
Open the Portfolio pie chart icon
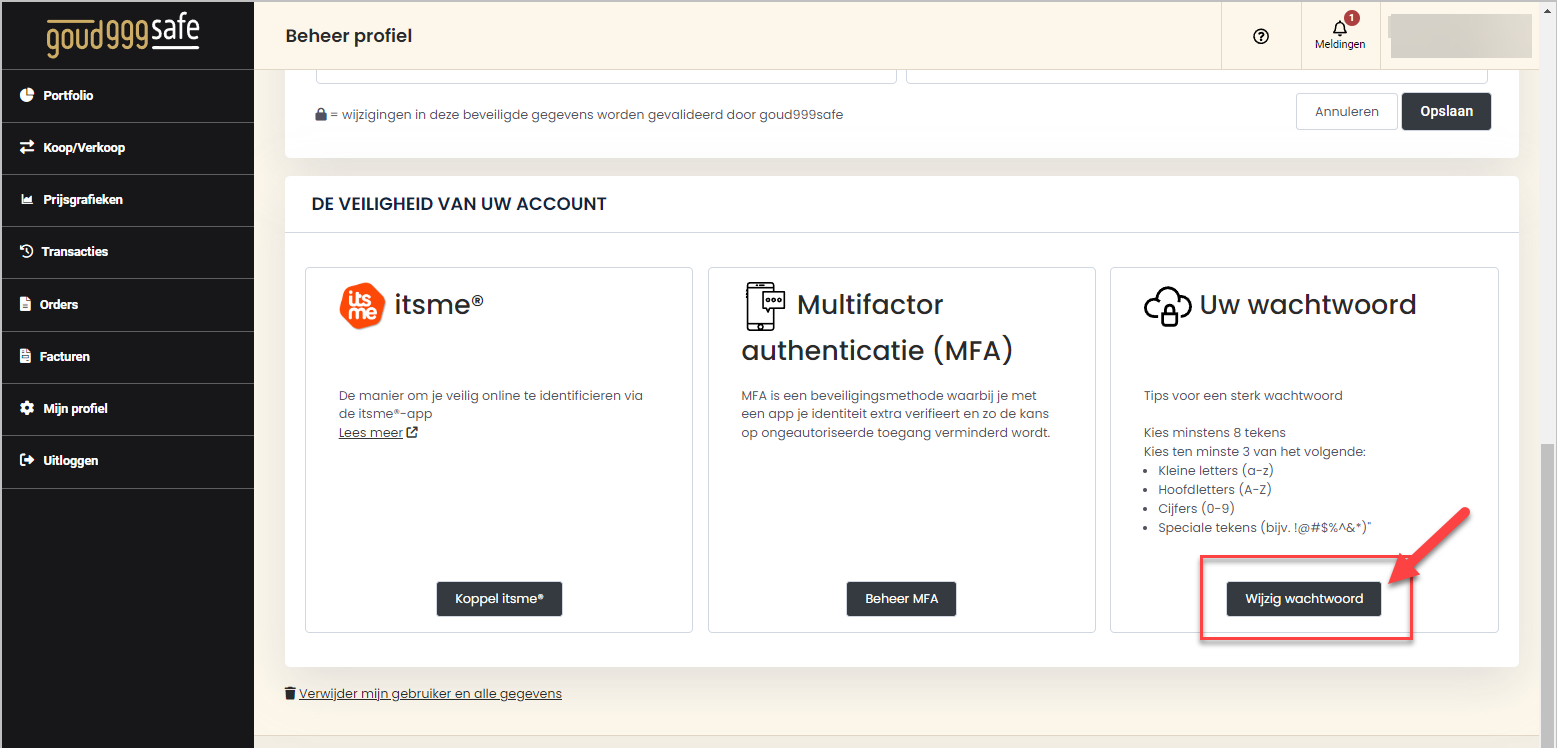[27, 95]
